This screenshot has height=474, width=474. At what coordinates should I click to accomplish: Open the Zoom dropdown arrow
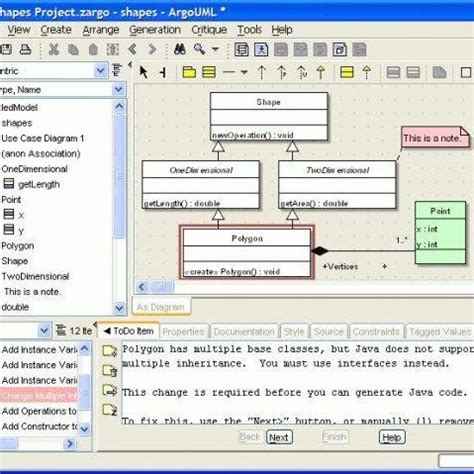coord(215,49)
